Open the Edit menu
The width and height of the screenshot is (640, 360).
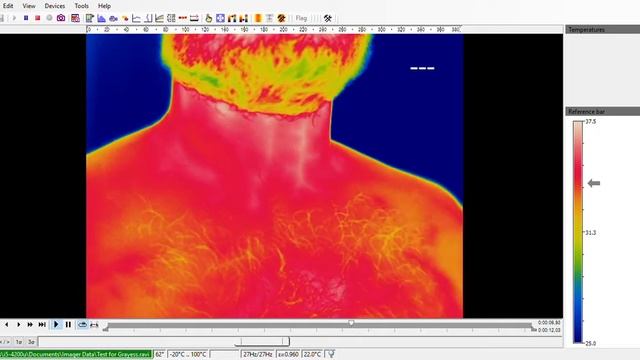pos(8,6)
